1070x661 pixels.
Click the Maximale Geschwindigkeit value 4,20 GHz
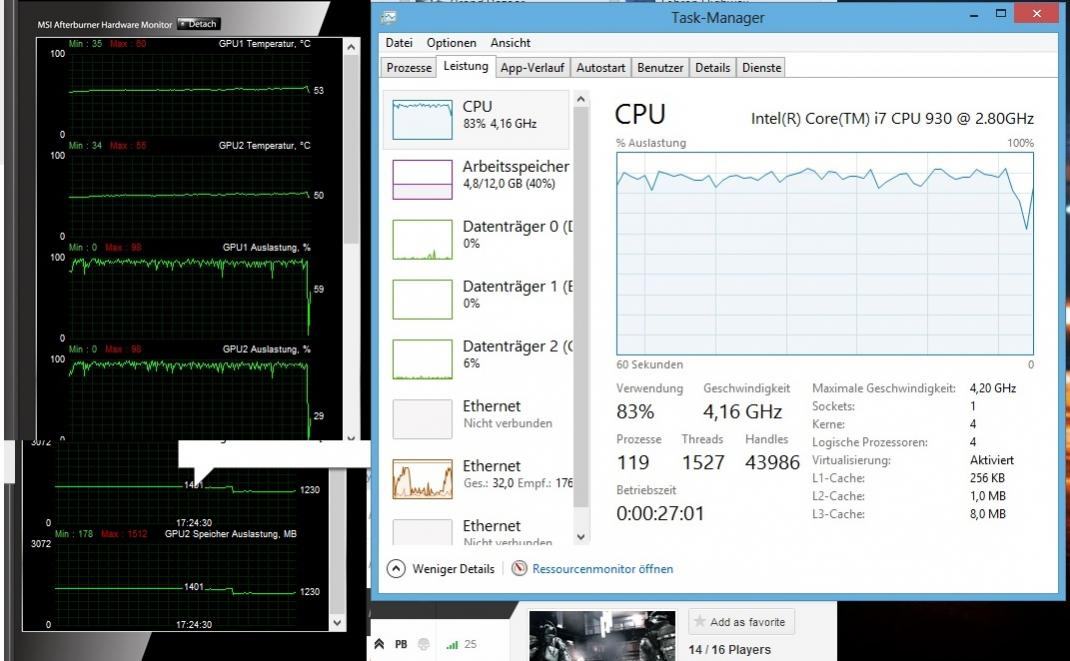[x=993, y=388]
